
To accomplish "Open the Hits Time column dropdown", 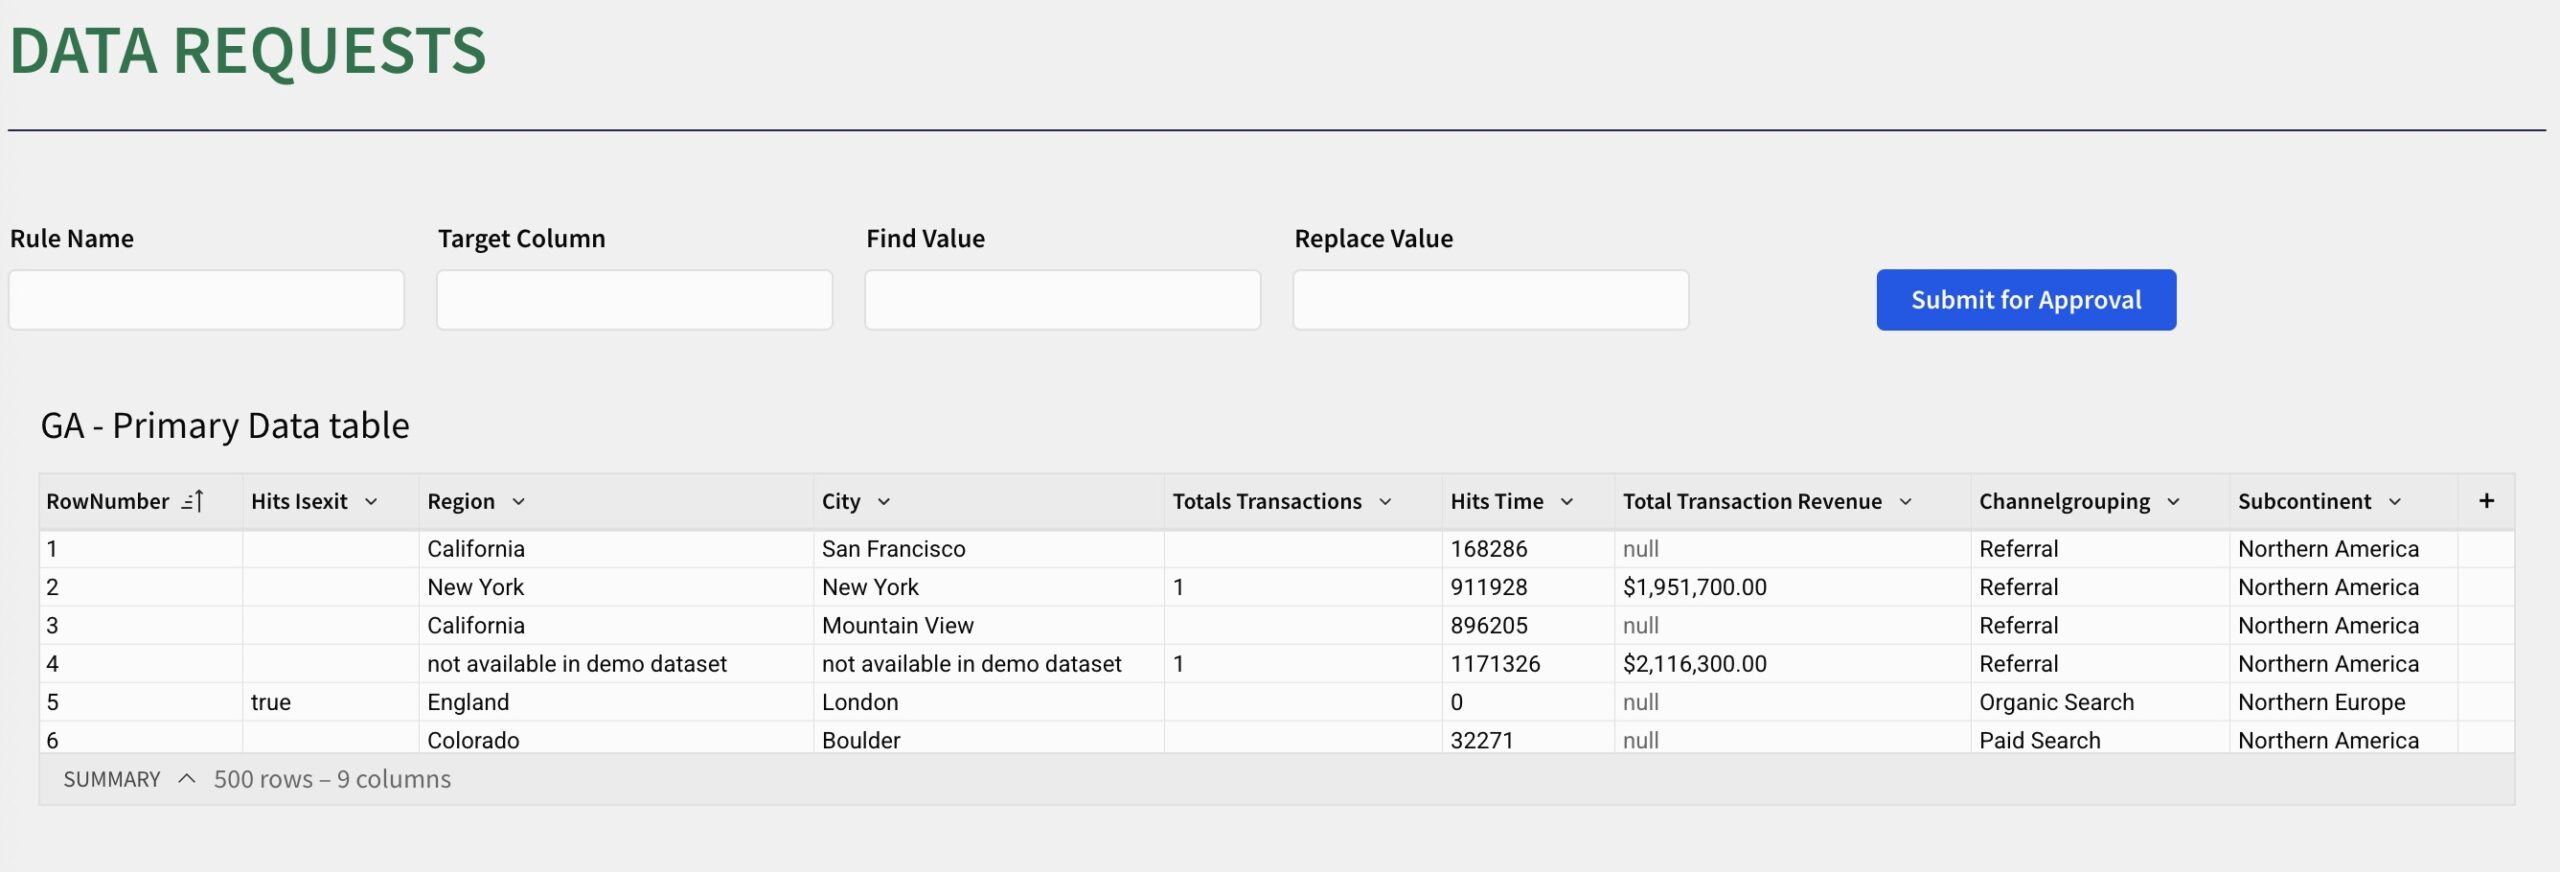I will pos(1567,502).
